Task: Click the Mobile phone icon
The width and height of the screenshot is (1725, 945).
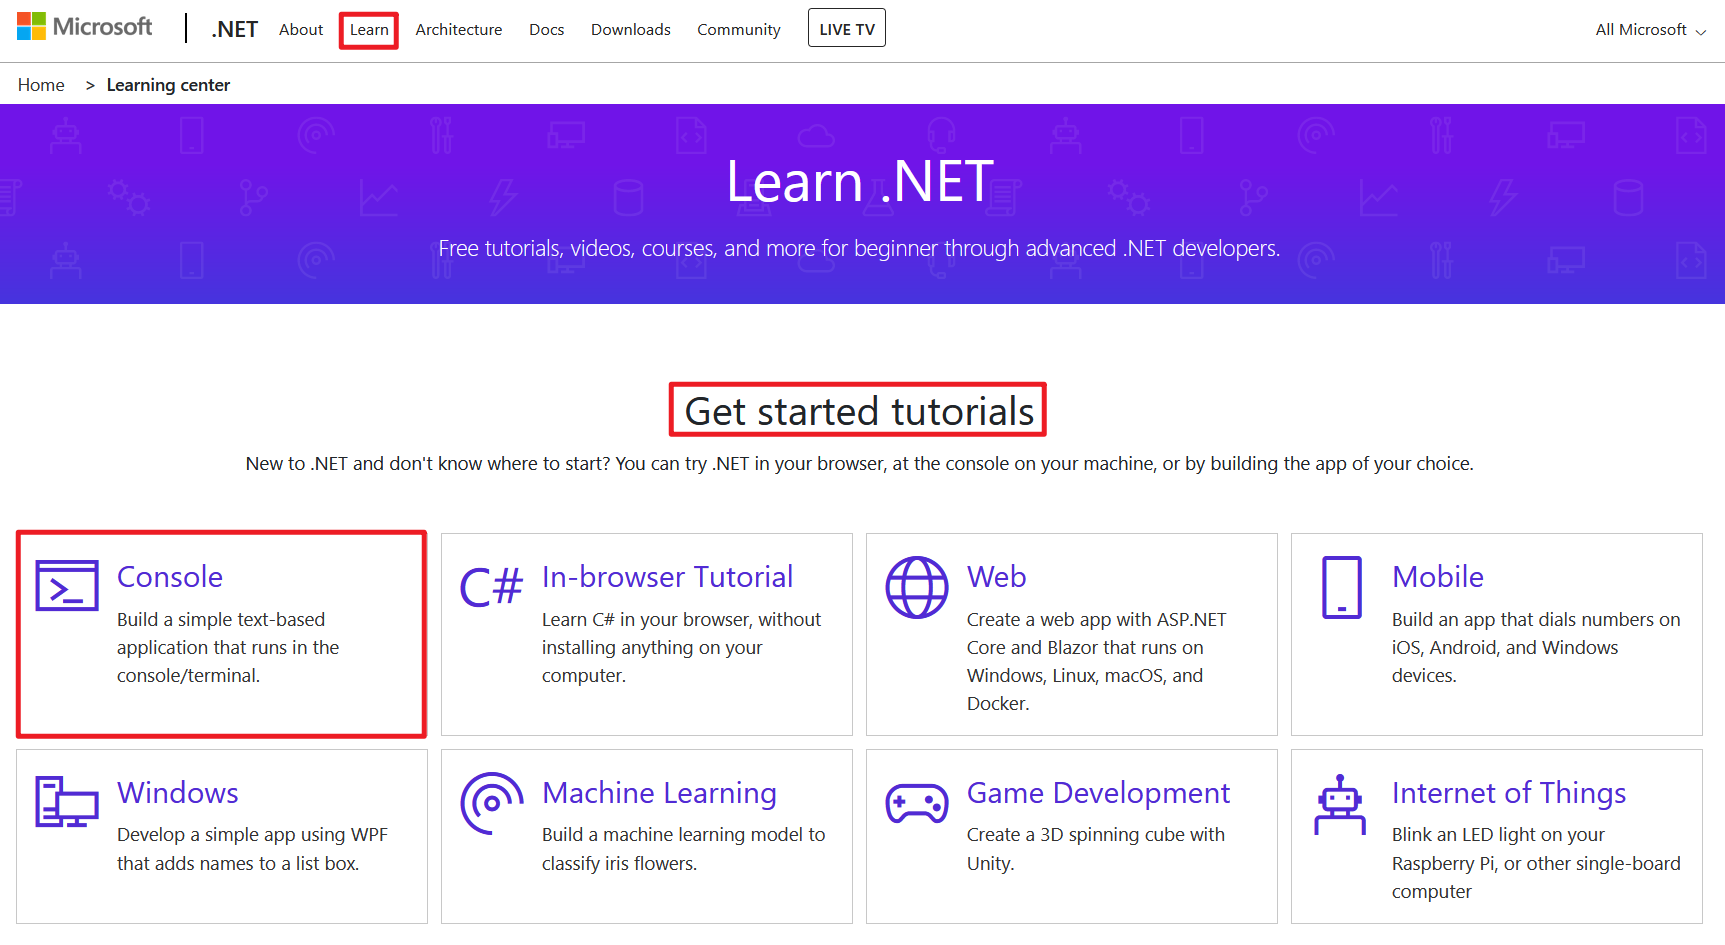Action: point(1341,587)
